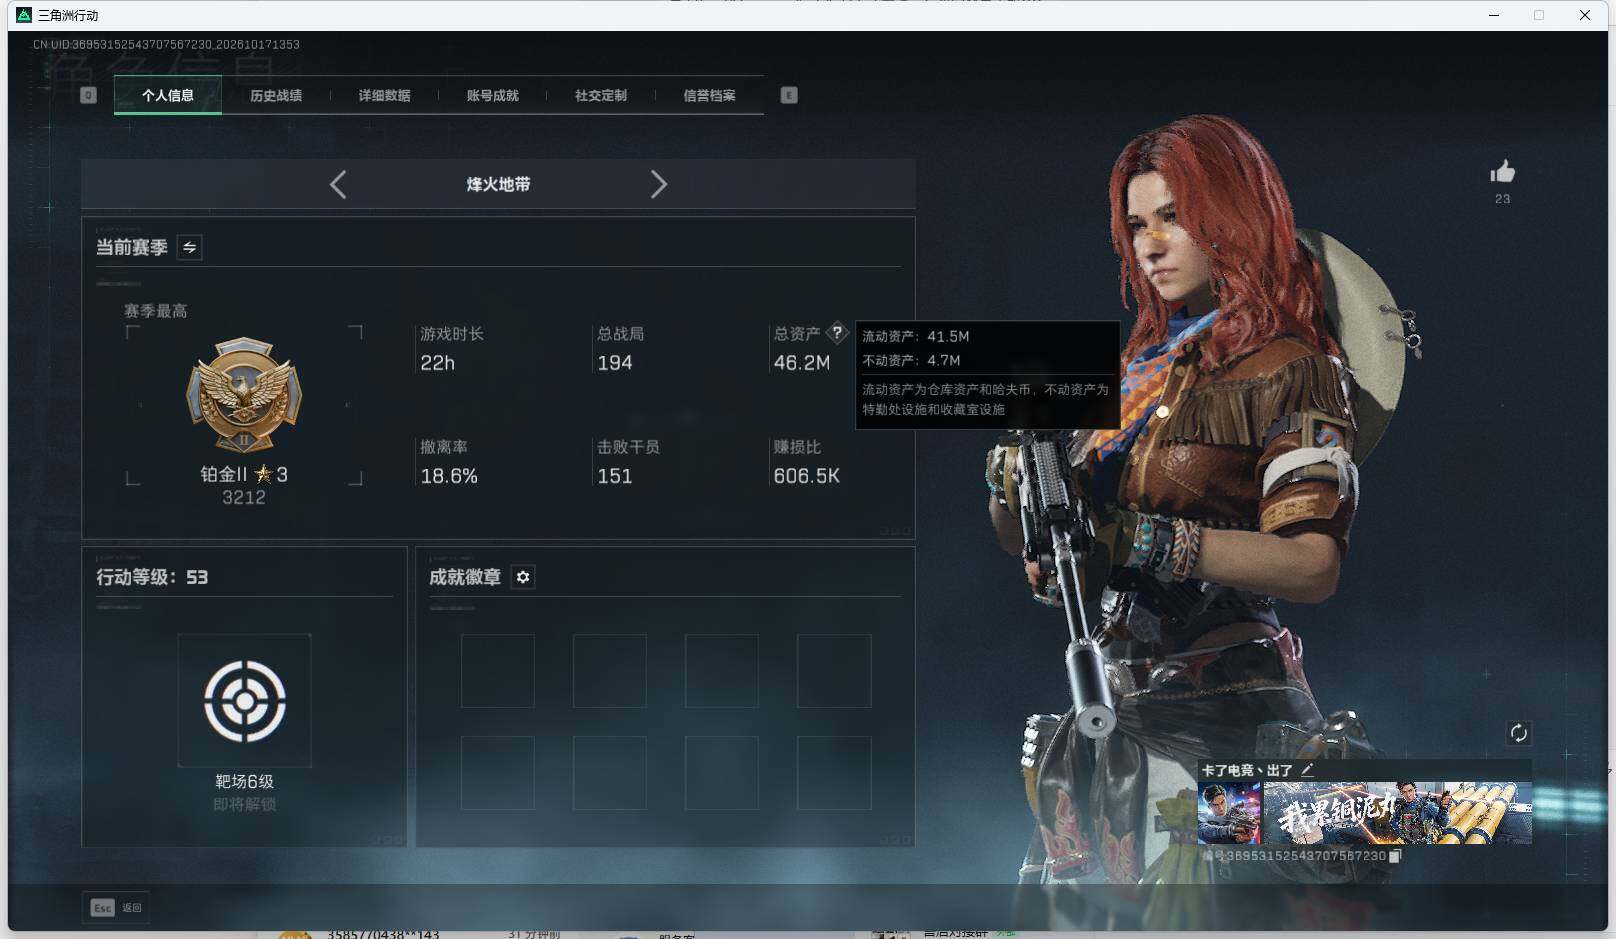
Task: Click the E next-tab key icon
Action: pyautogui.click(x=789, y=95)
